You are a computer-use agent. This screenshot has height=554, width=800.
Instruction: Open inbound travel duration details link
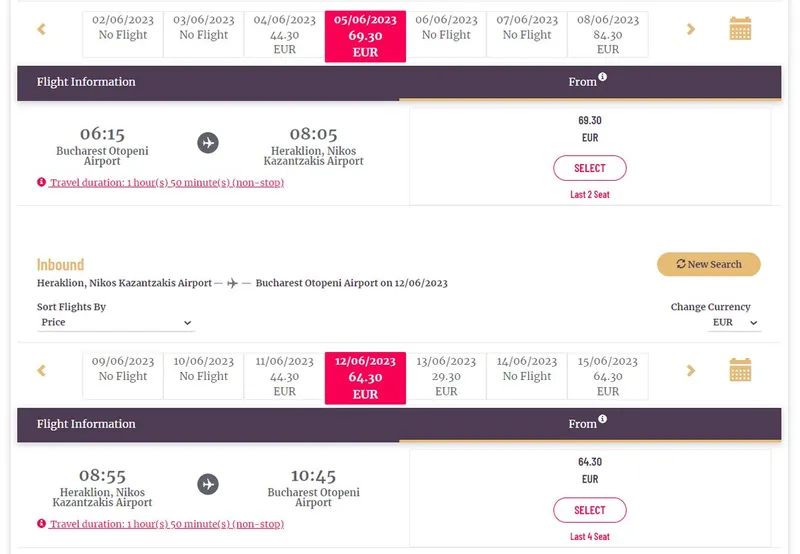[166, 524]
